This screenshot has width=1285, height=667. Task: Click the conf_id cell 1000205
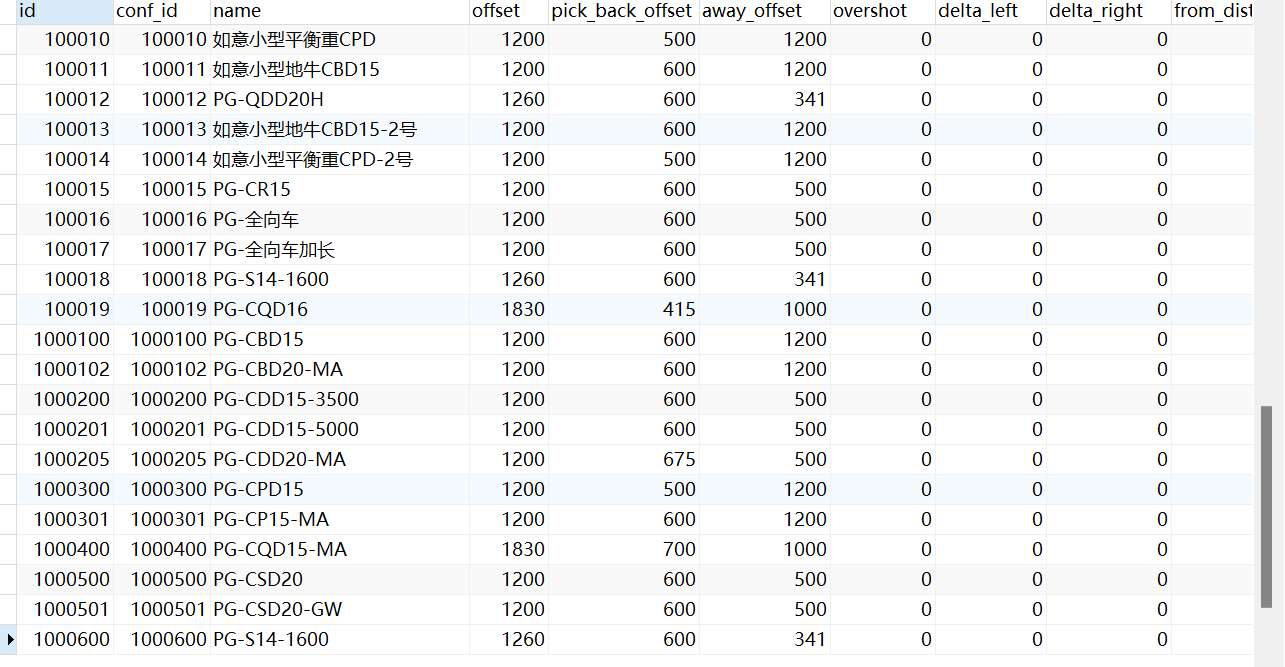tap(162, 459)
